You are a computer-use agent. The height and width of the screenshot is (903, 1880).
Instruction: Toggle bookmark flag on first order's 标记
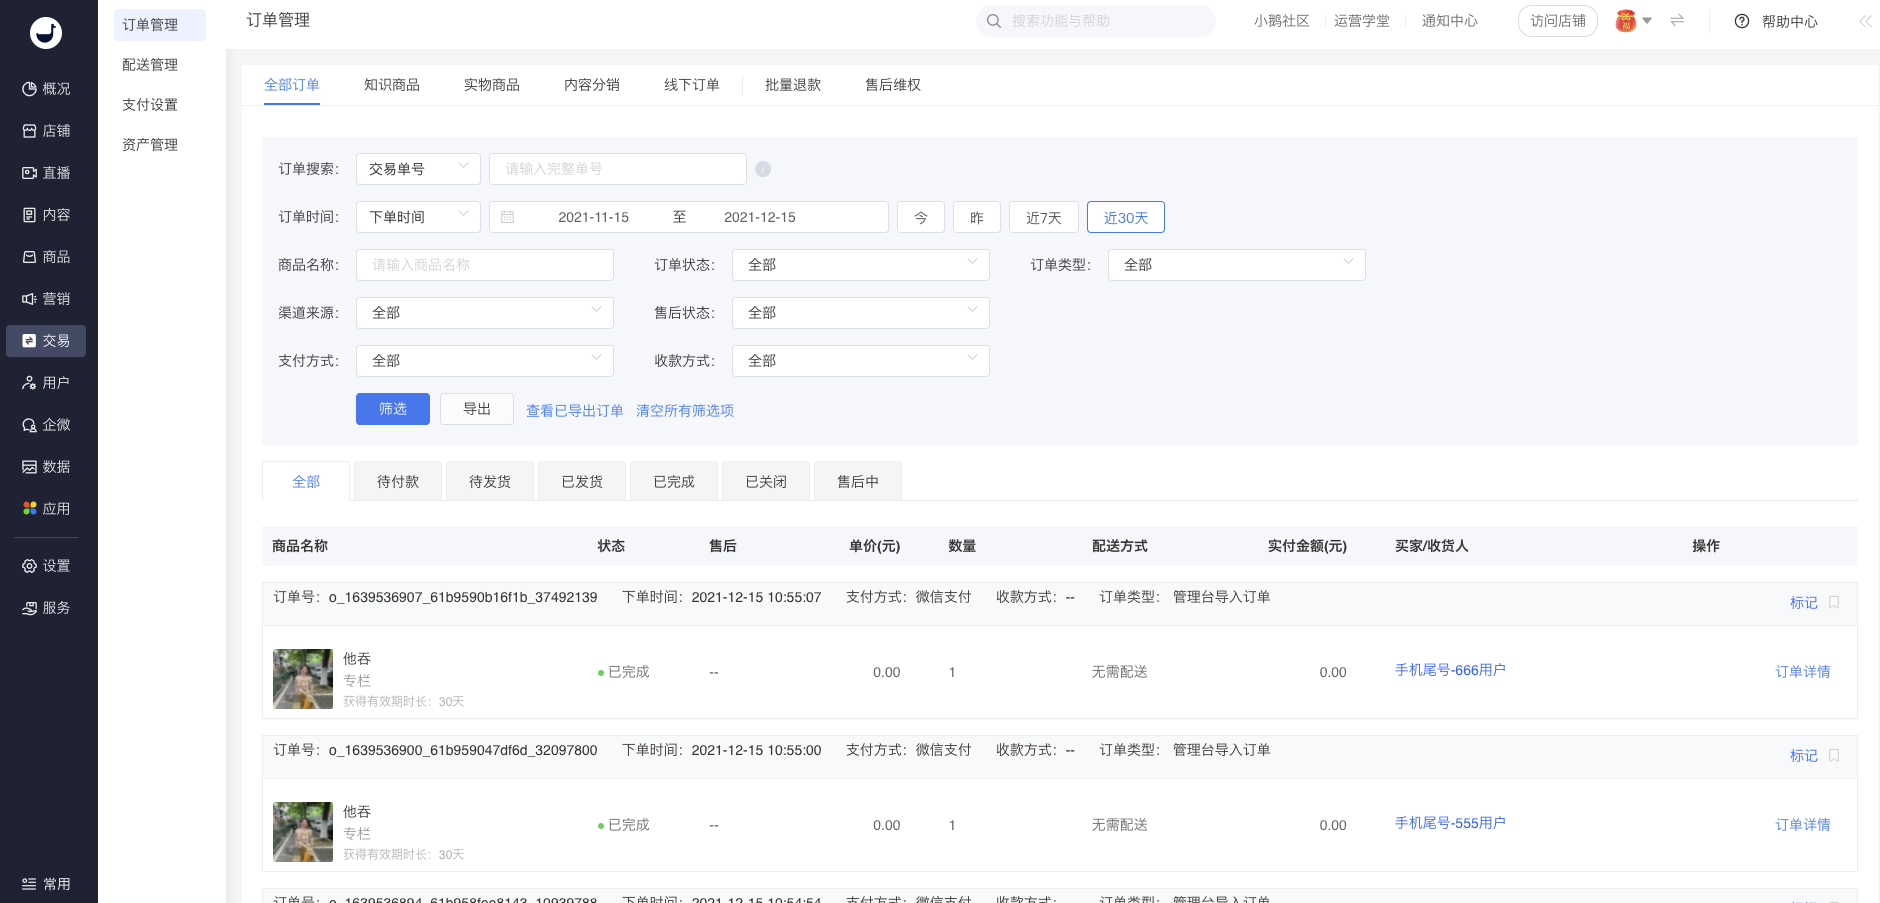pos(1834,602)
